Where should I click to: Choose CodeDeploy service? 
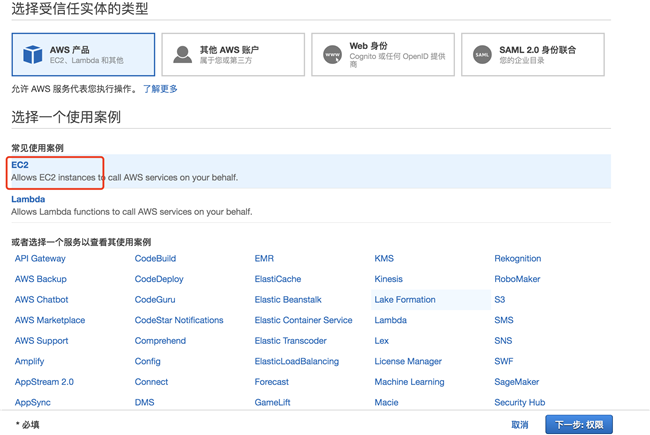pos(159,279)
